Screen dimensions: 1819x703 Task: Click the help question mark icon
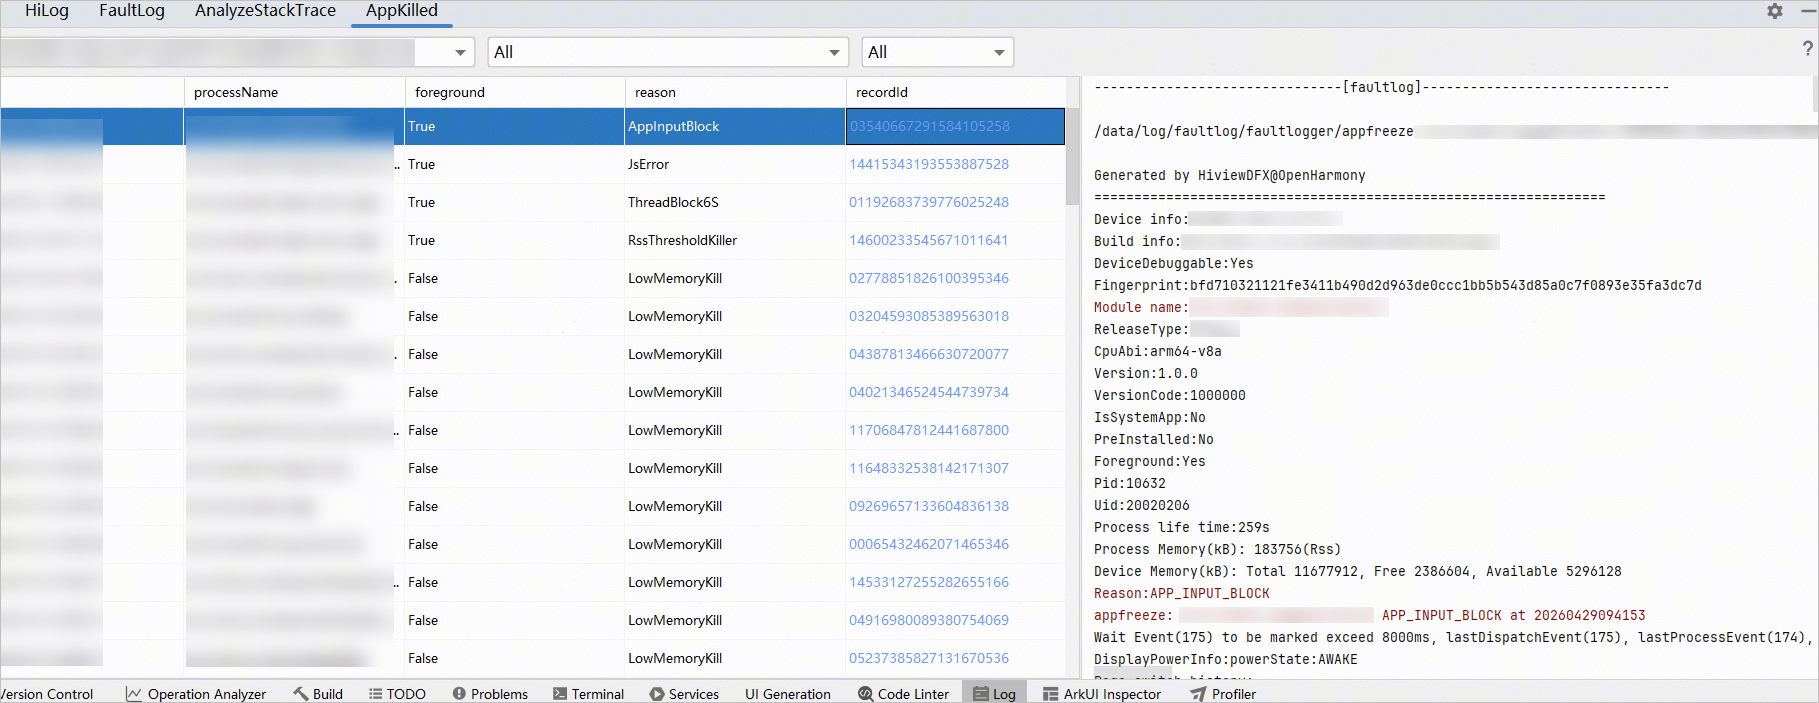[1808, 49]
